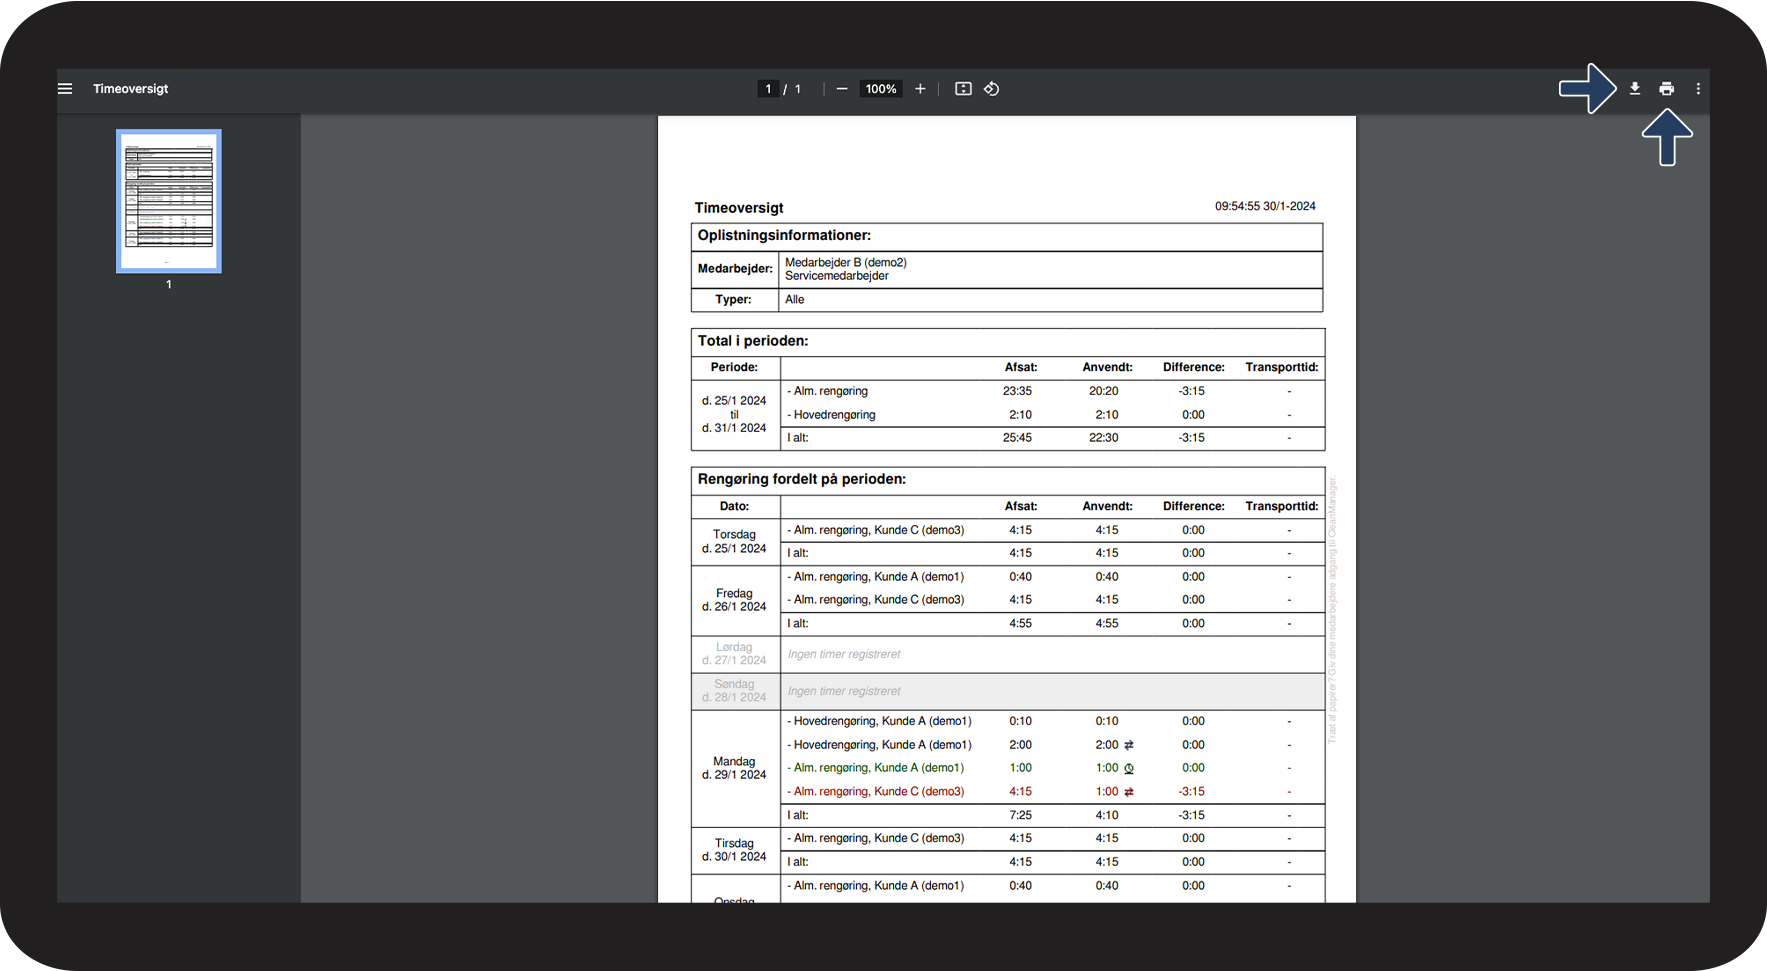Select the page 1 thumbnail

(169, 201)
